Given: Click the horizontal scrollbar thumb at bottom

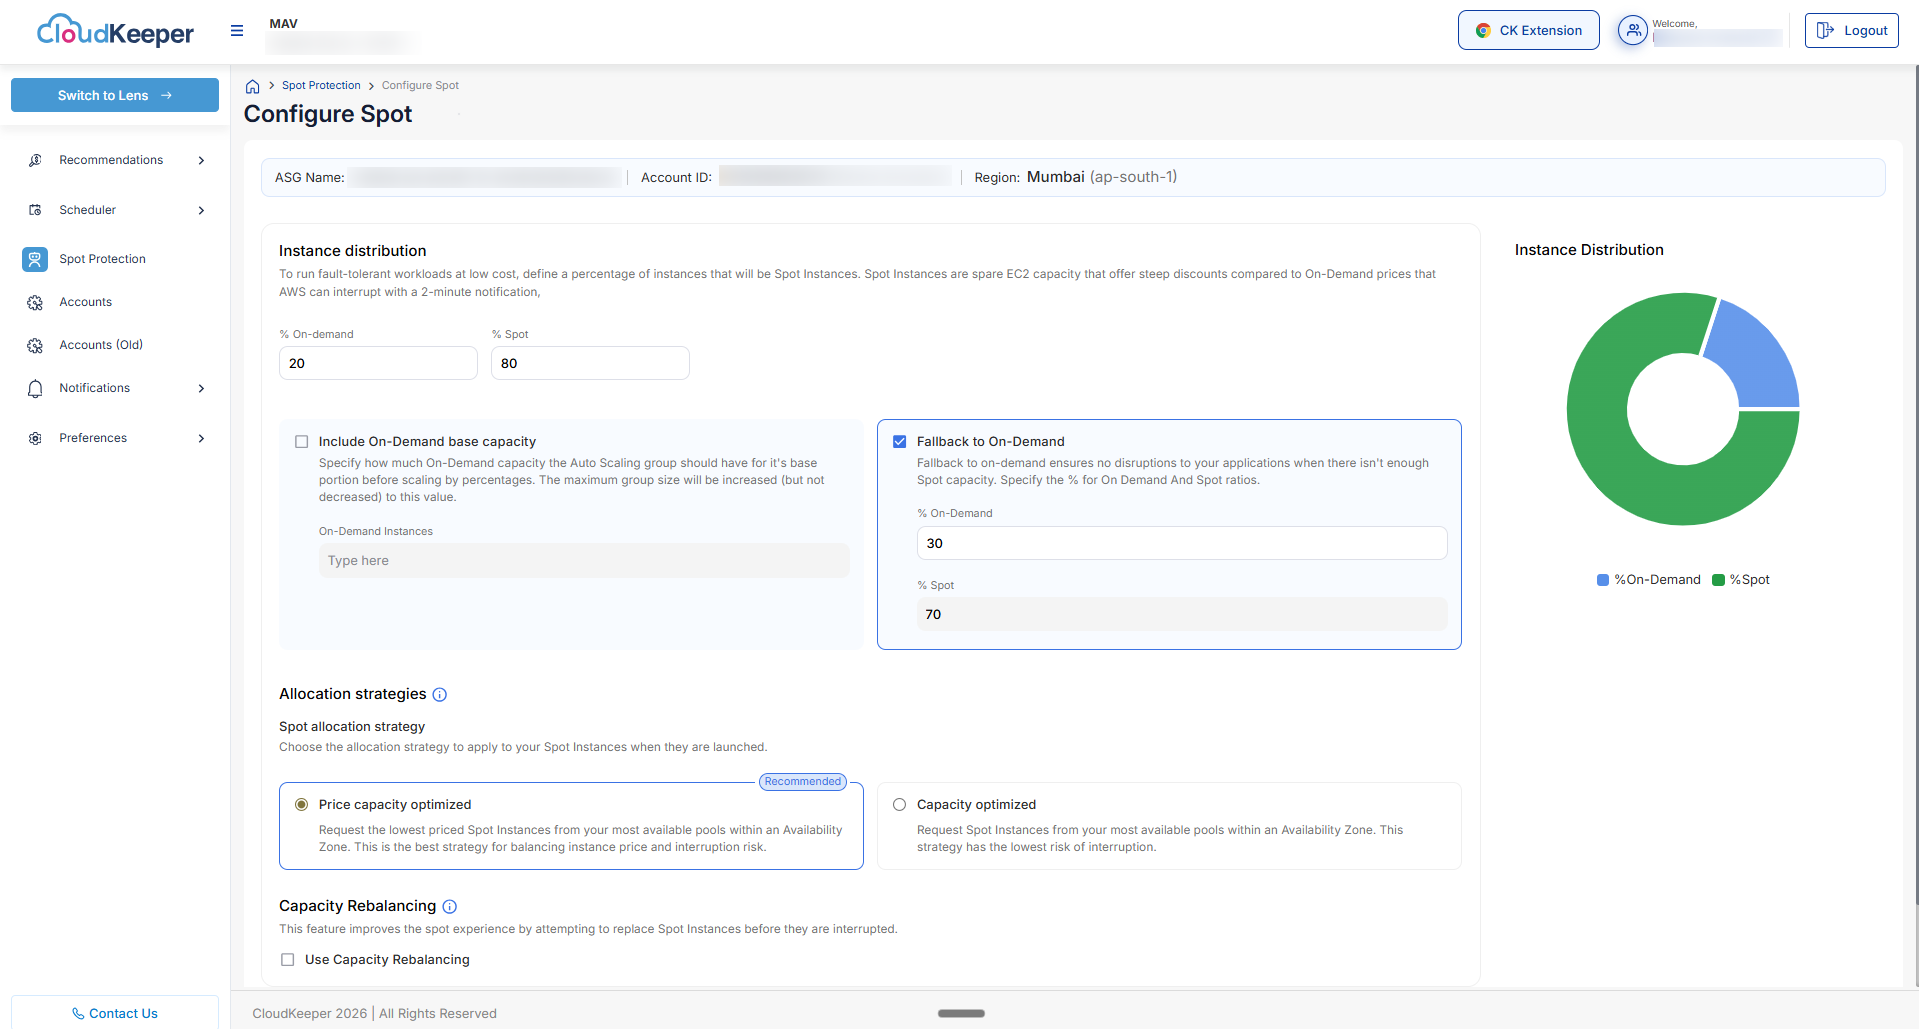Looking at the screenshot, I should click(x=961, y=1013).
